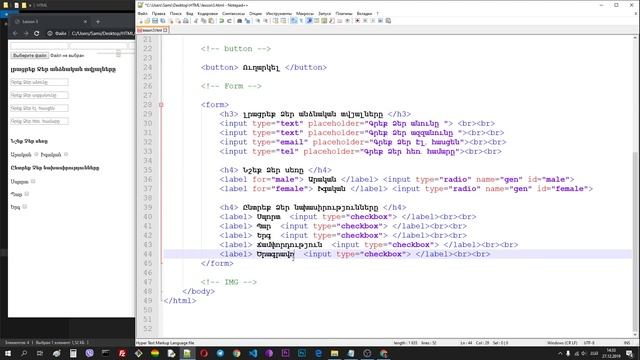Click the New file icon in Notepad++ toolbar
This screenshot has width=640, height=360.
141,20
